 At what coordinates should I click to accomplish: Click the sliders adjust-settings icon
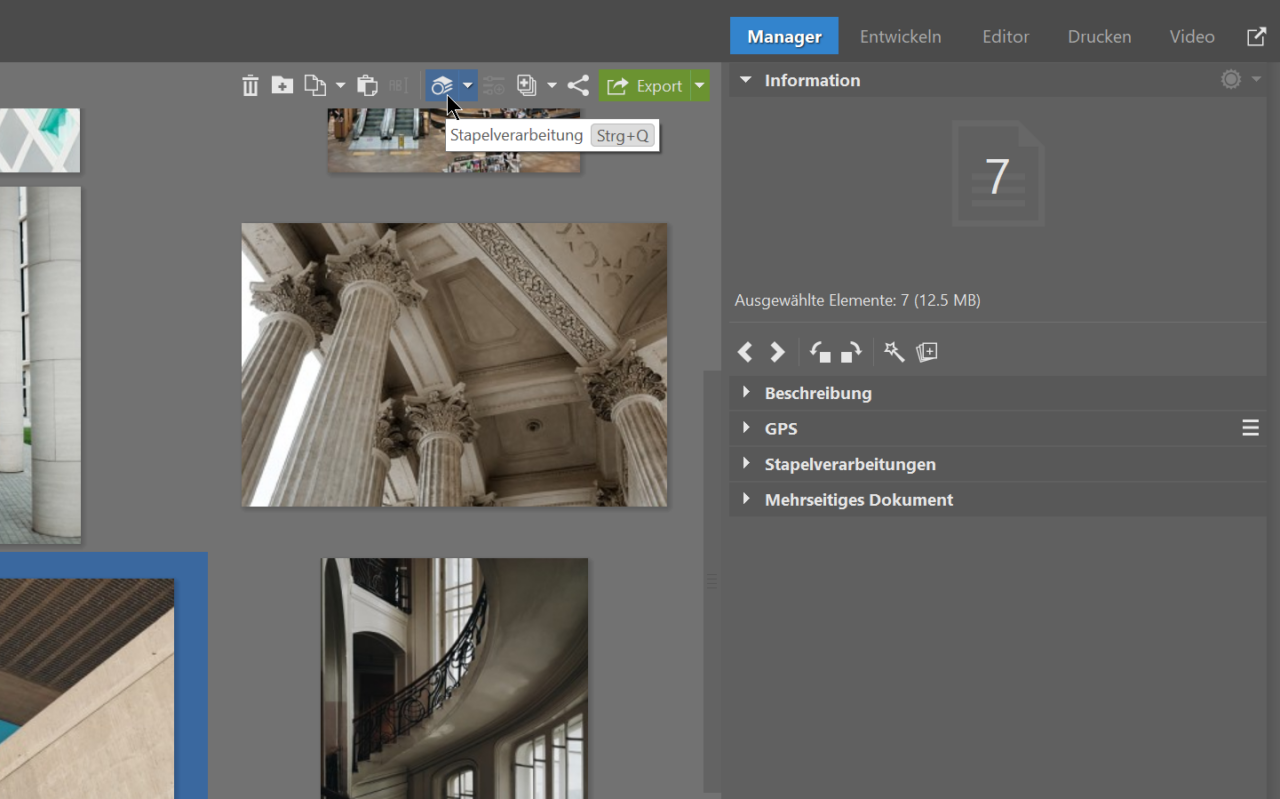[494, 86]
